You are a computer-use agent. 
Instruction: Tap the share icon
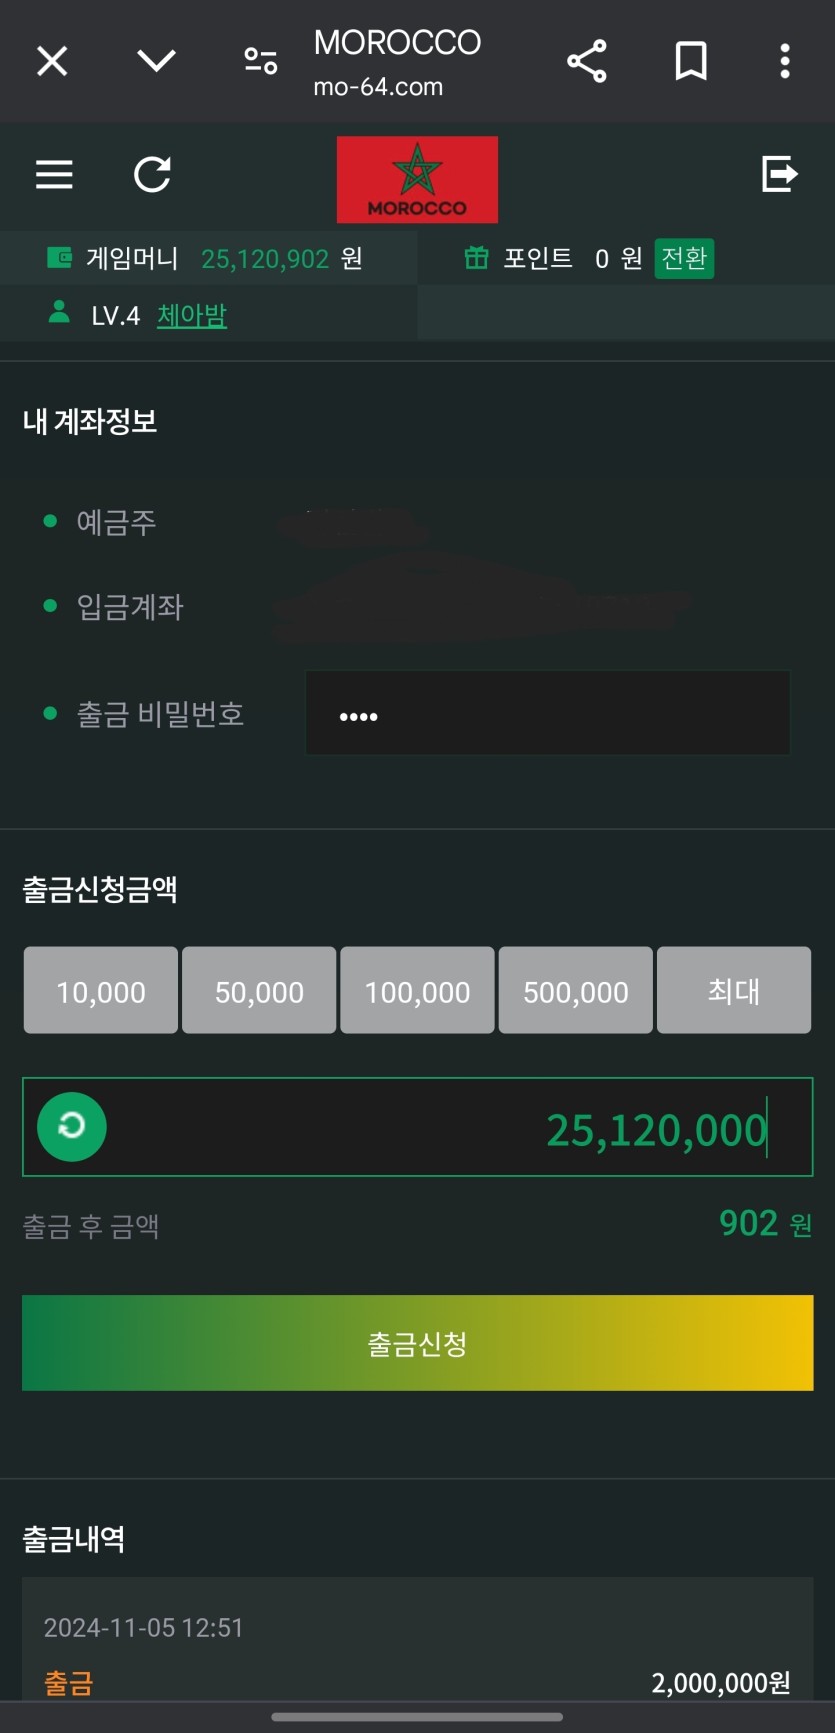(x=587, y=62)
